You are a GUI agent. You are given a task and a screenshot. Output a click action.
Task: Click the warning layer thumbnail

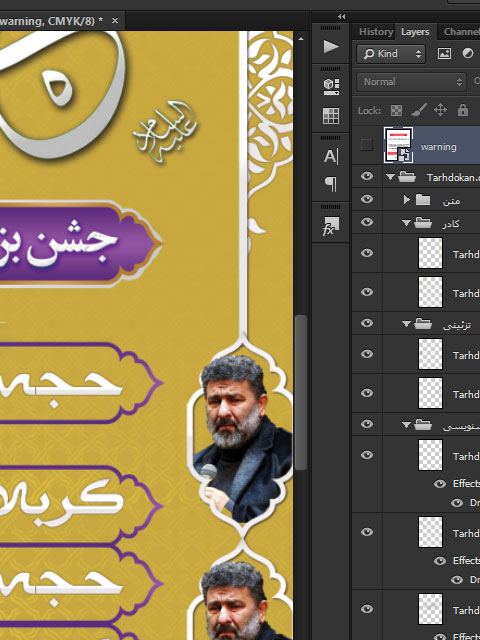pyautogui.click(x=398, y=145)
